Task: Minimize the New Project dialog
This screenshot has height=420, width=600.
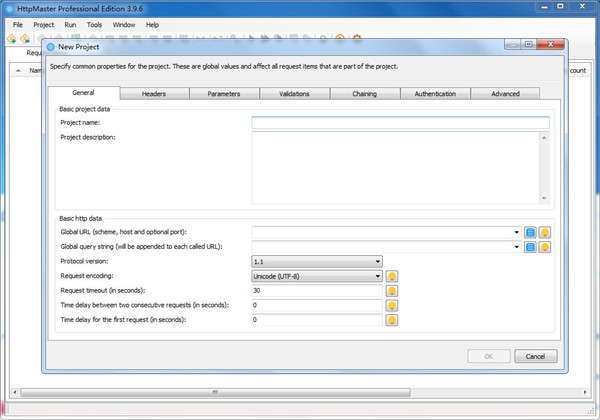Action: click(513, 44)
